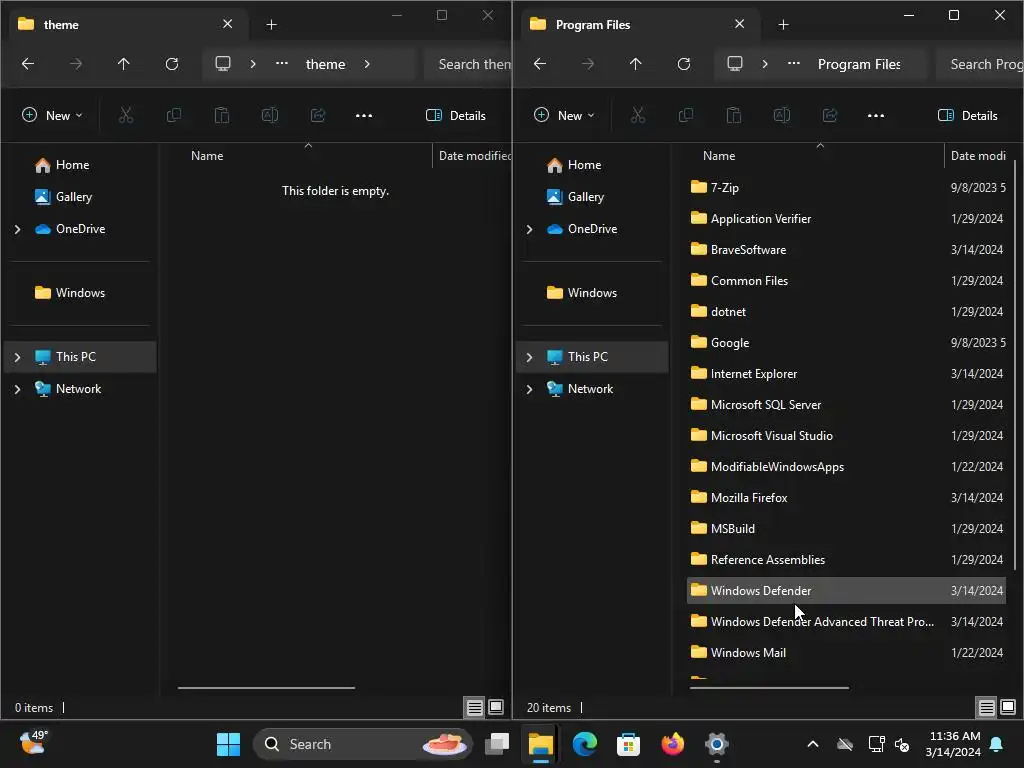Select the Windows Defender folder
The image size is (1024, 768).
846,591
